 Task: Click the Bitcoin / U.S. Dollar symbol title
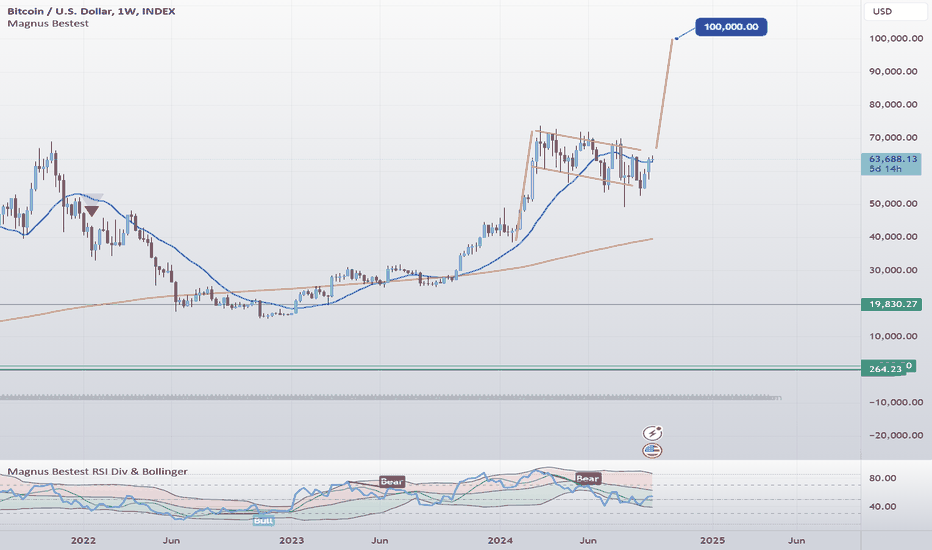pos(92,11)
